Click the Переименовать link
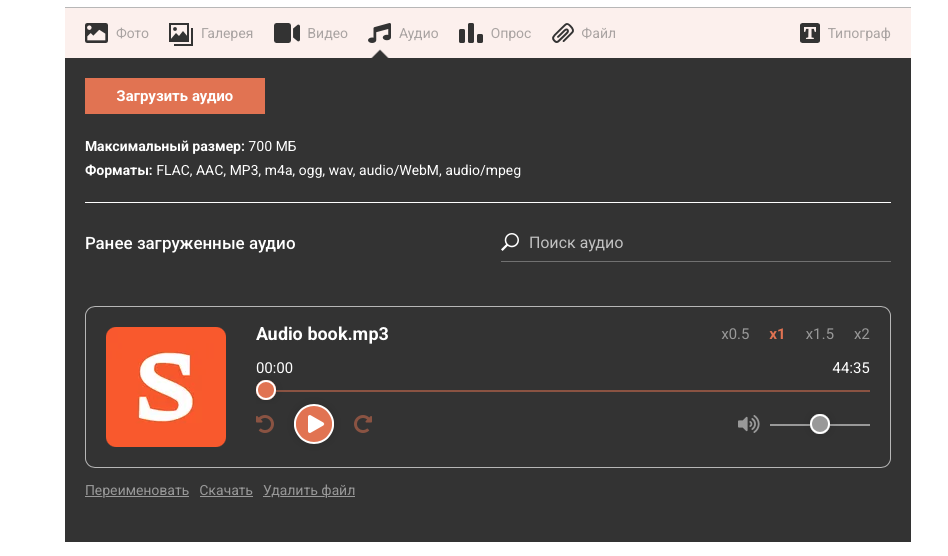Image resolution: width=948 pixels, height=556 pixels. coord(137,490)
